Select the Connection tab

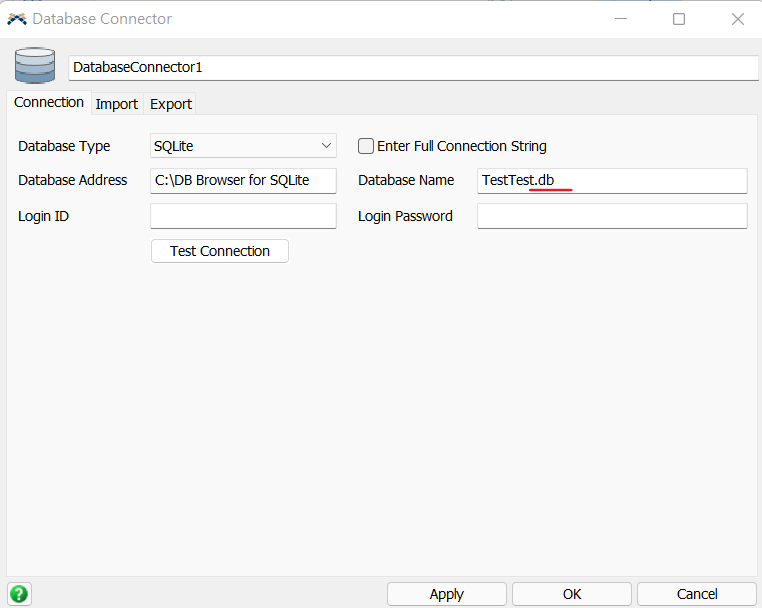[49, 103]
